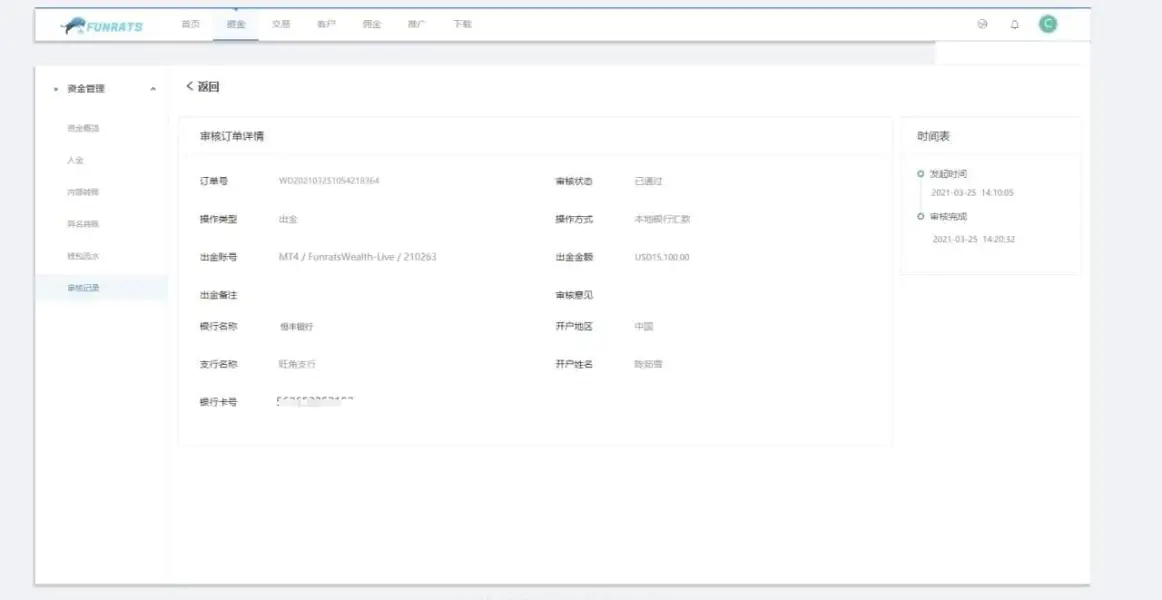1162x600 pixels.
Task: Open the language globe icon
Action: [982, 24]
